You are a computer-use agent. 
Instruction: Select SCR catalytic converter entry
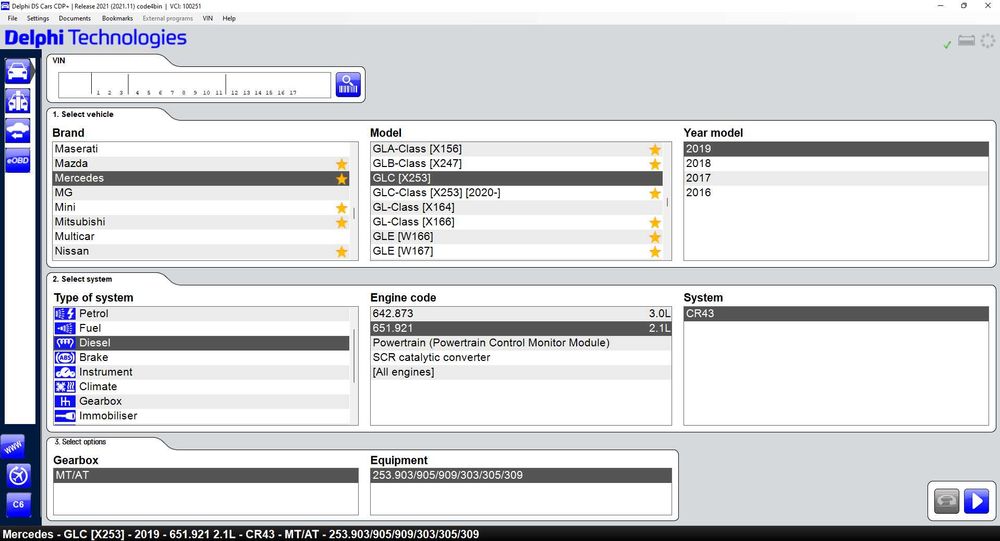tap(521, 357)
